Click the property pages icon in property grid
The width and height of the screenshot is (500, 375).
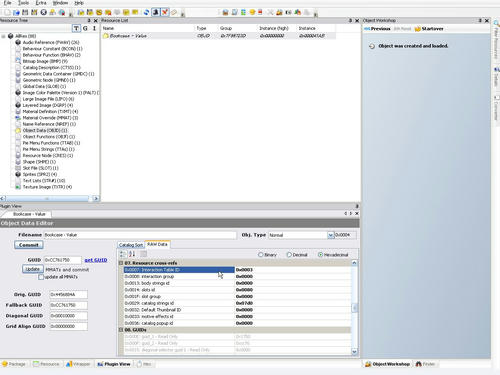tap(143, 254)
